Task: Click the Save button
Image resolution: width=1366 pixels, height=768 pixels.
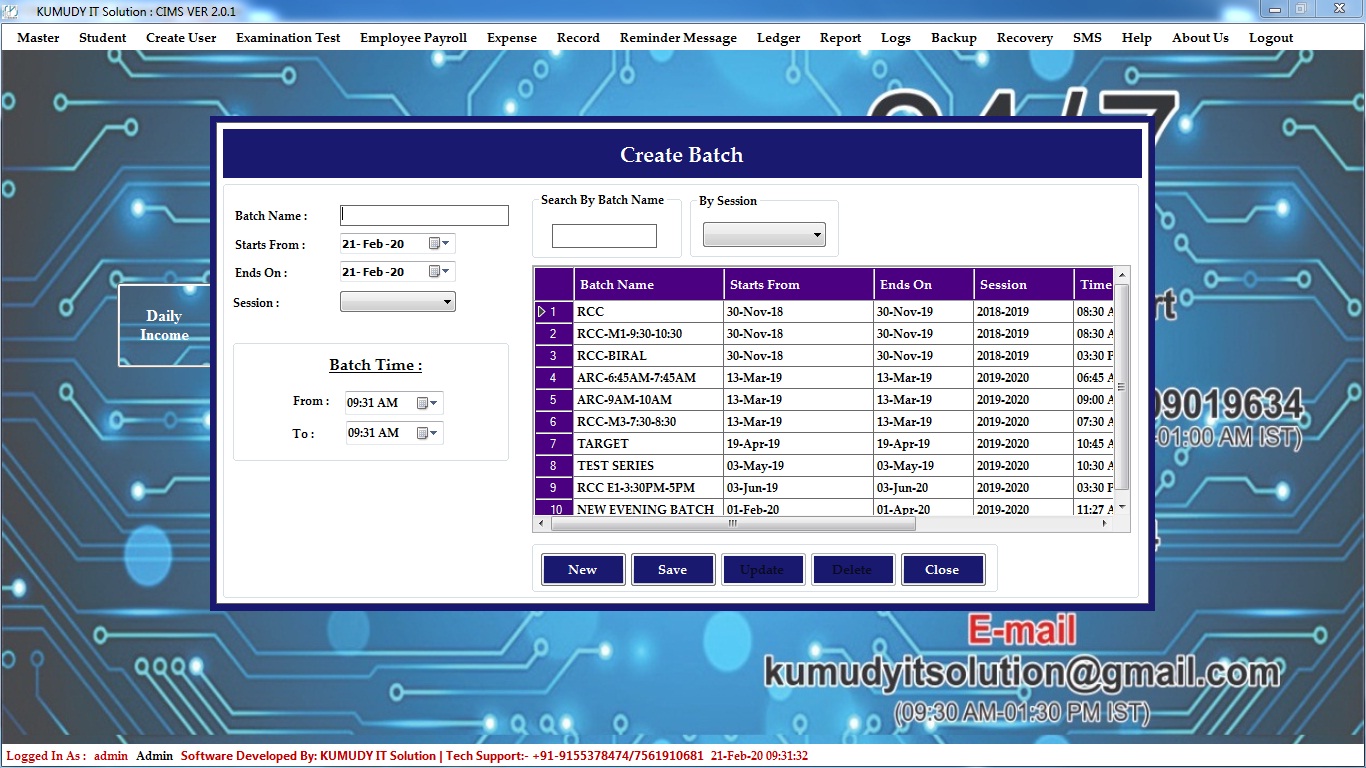Action: click(673, 570)
